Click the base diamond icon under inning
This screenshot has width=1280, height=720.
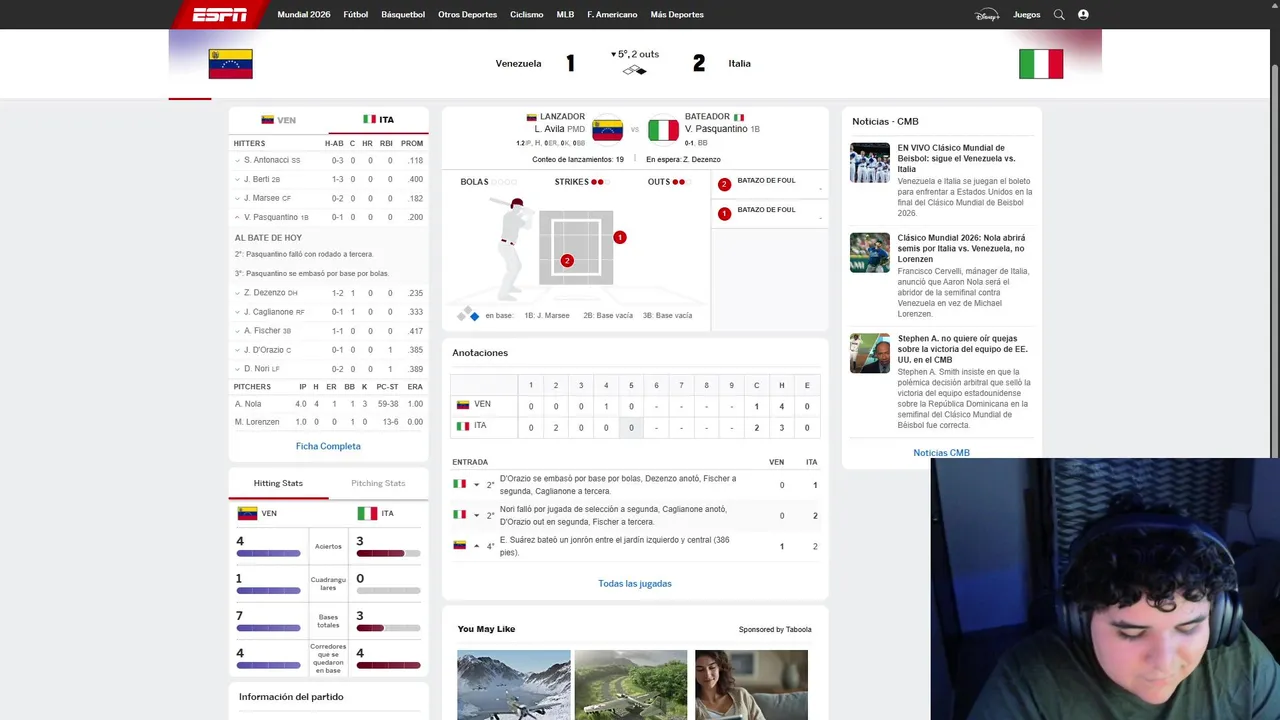point(635,70)
